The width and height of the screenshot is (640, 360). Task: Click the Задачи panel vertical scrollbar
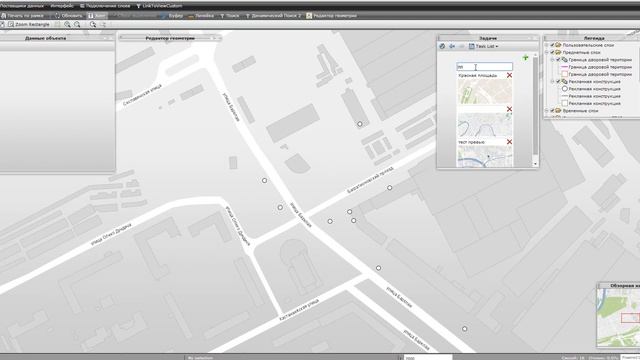click(535, 106)
